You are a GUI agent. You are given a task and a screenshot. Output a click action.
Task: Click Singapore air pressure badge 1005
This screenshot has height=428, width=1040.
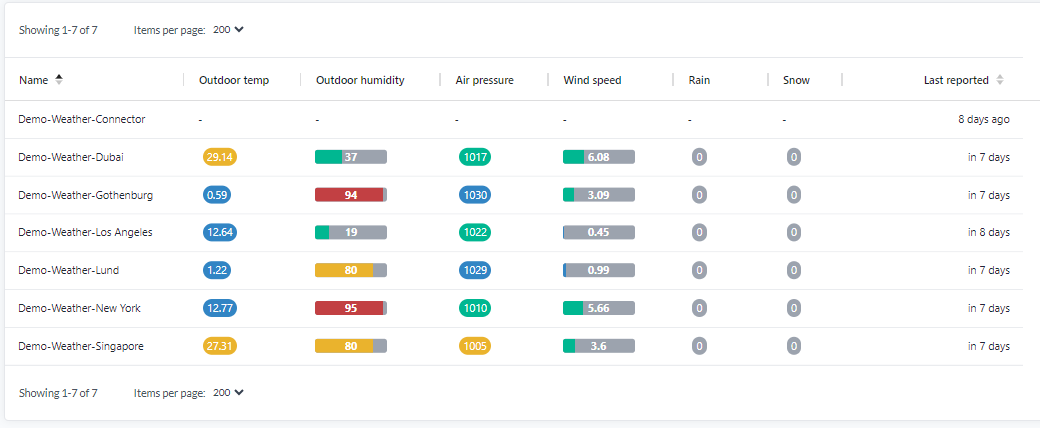pyautogui.click(x=475, y=346)
